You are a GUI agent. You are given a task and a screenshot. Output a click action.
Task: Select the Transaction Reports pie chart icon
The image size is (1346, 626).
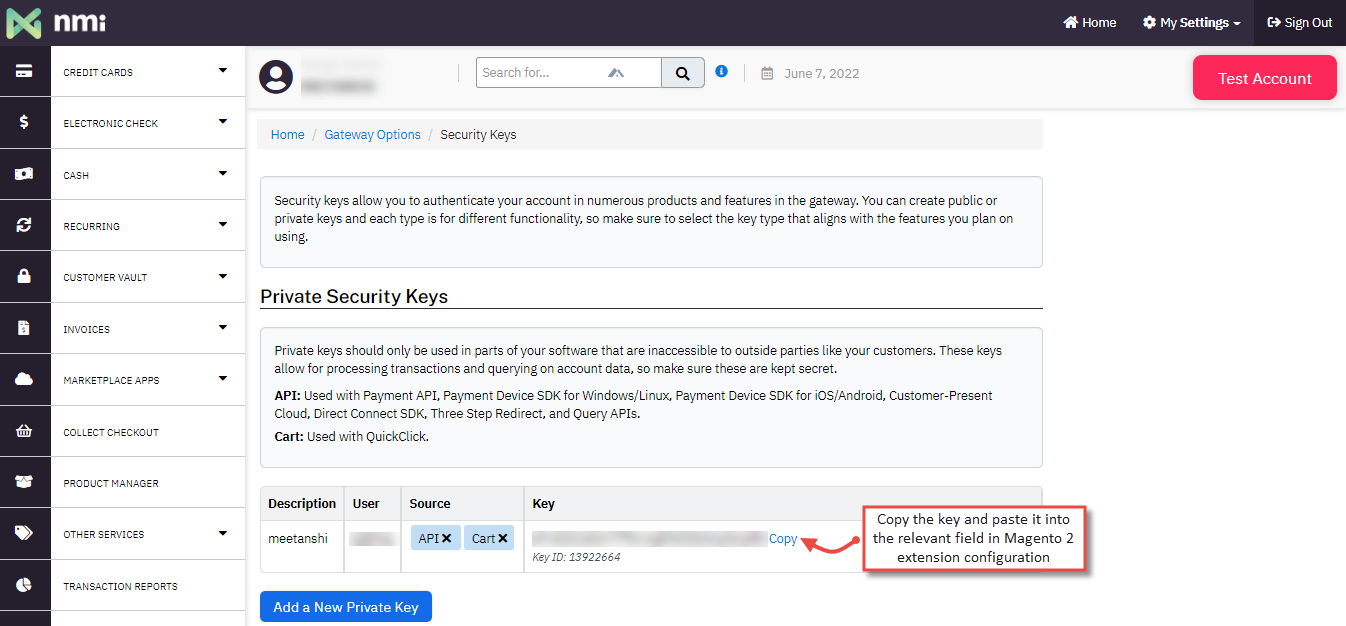[x=25, y=585]
